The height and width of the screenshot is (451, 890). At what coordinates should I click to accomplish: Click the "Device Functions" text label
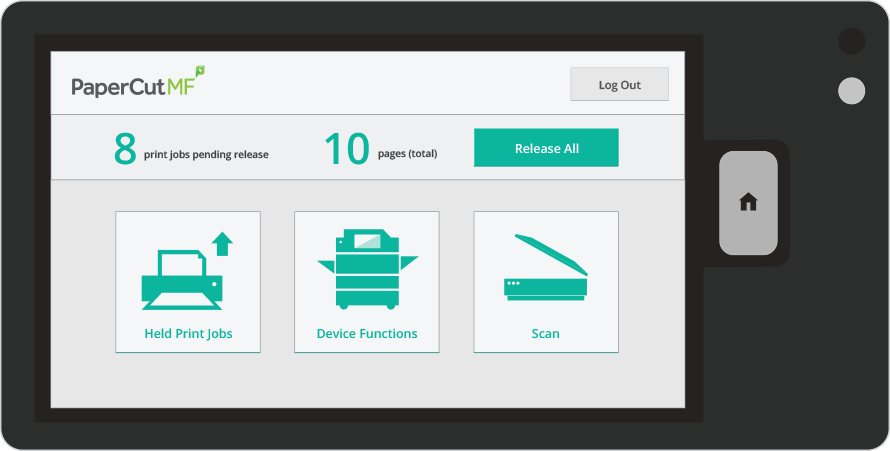coord(367,334)
